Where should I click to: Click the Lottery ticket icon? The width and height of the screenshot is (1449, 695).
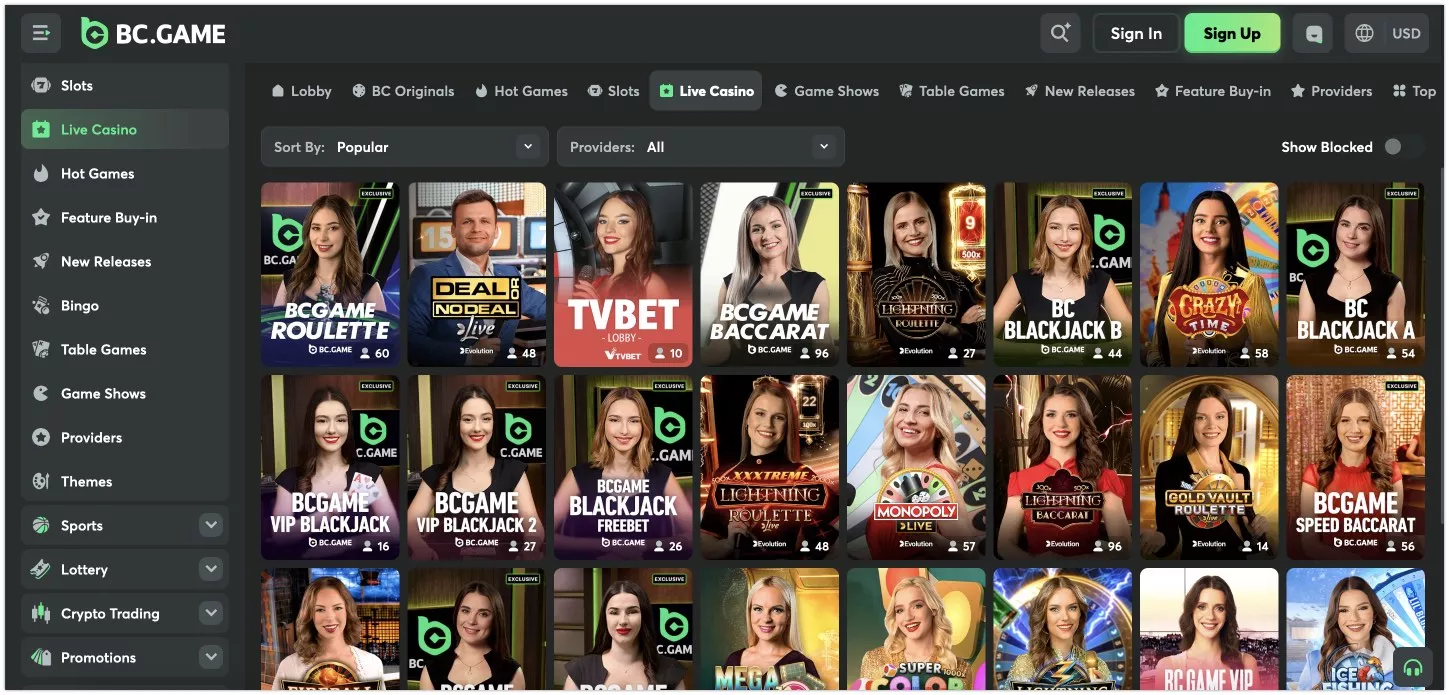point(41,569)
